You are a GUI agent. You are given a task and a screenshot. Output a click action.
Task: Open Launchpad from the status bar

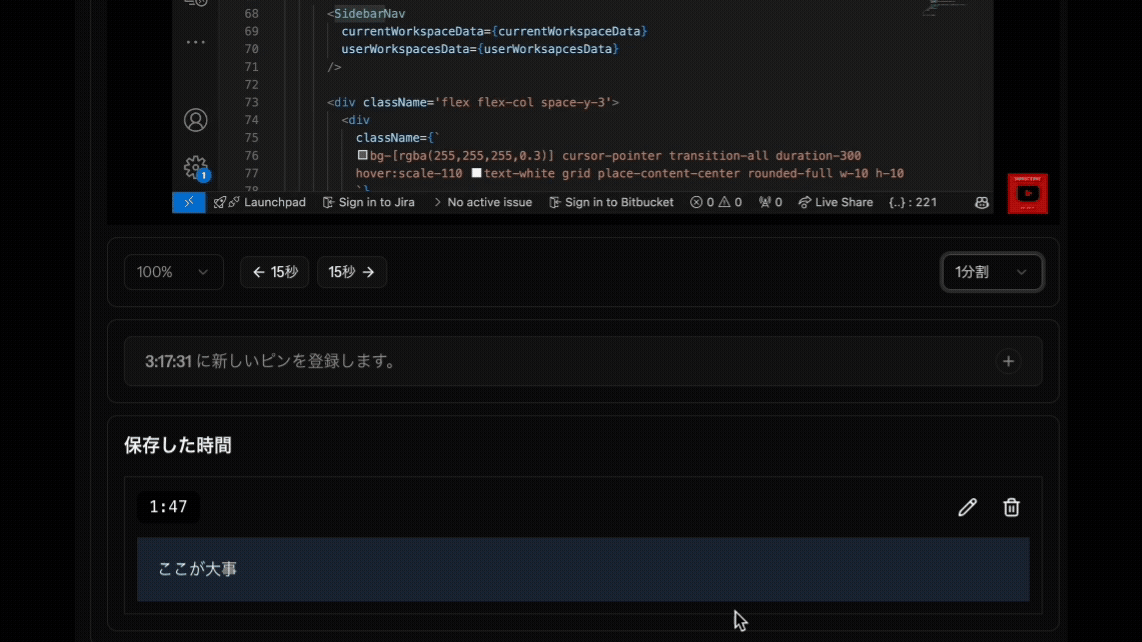[261, 202]
